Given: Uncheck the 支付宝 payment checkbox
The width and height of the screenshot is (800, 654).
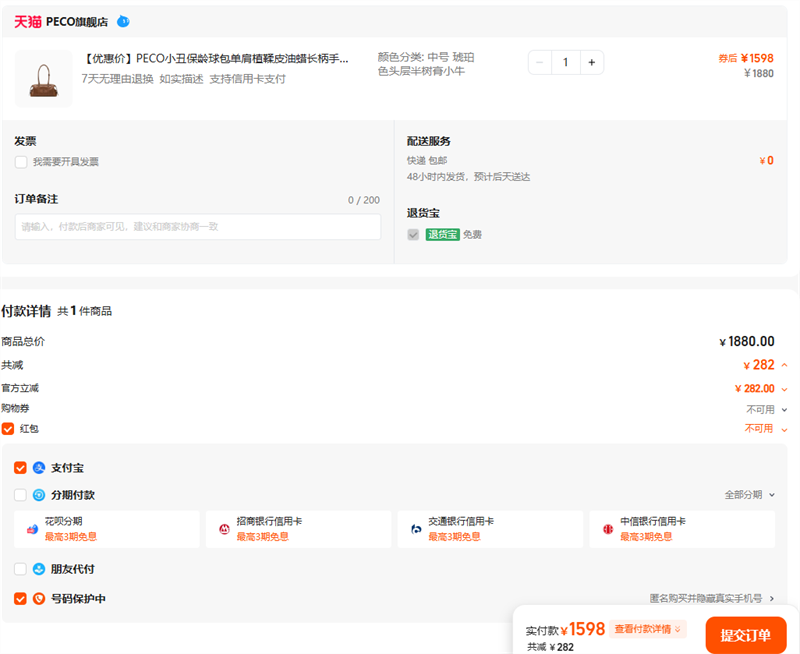Looking at the screenshot, I should pos(21,467).
